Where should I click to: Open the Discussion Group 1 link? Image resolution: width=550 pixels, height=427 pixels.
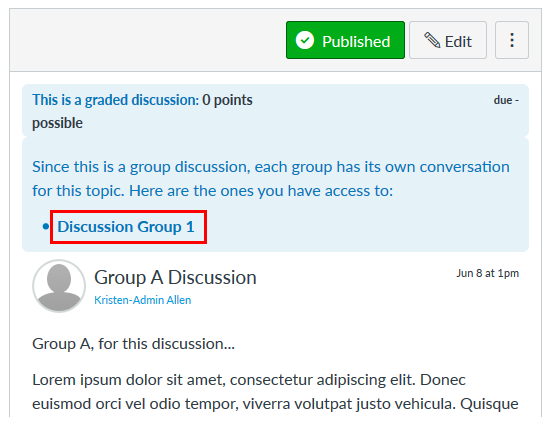point(126,227)
